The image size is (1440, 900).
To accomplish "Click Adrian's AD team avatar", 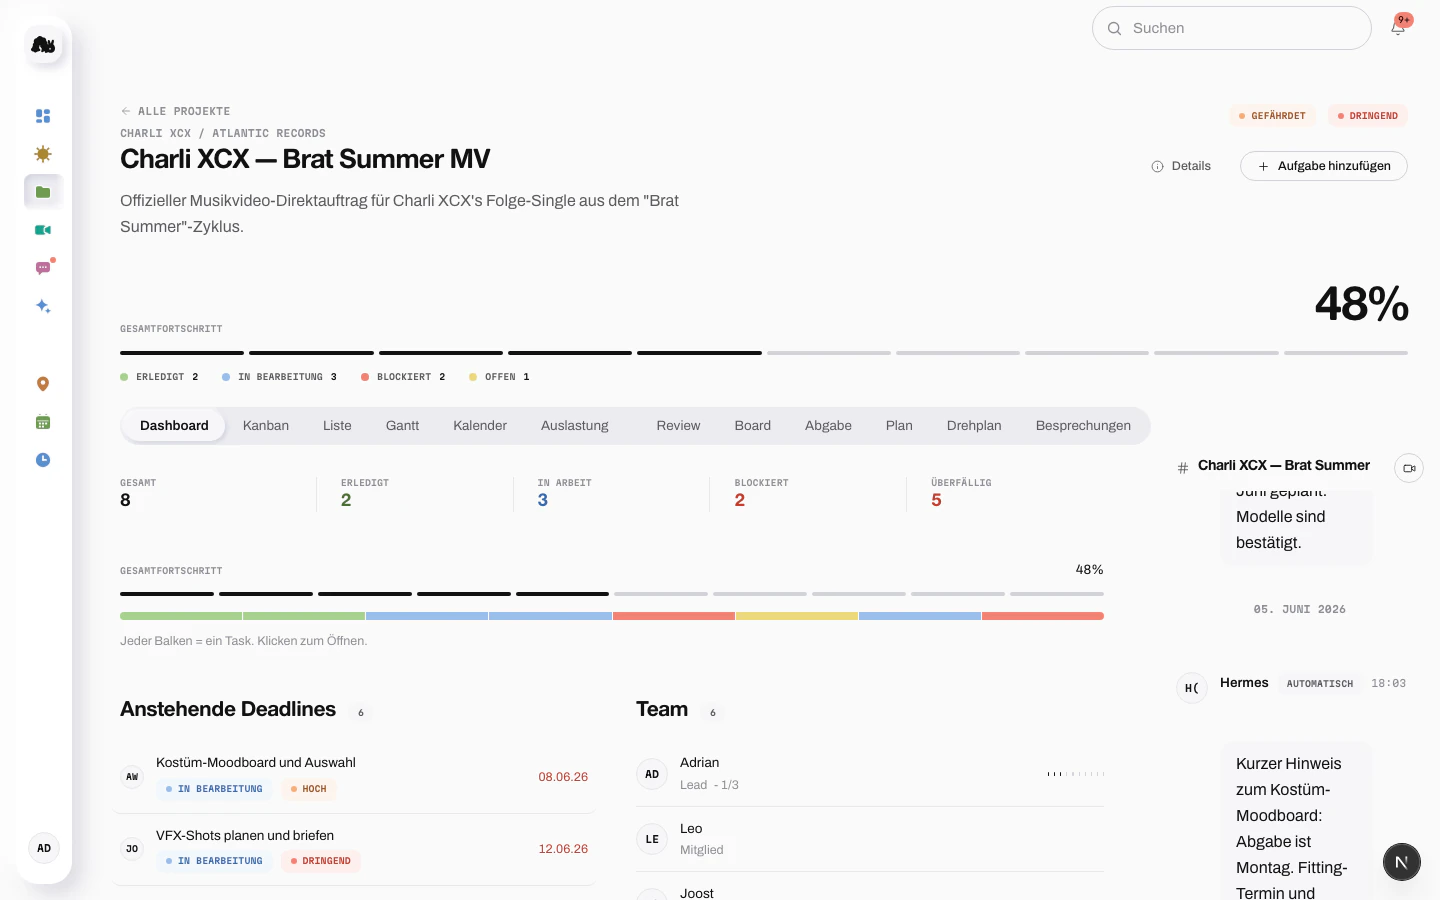I will coord(652,774).
